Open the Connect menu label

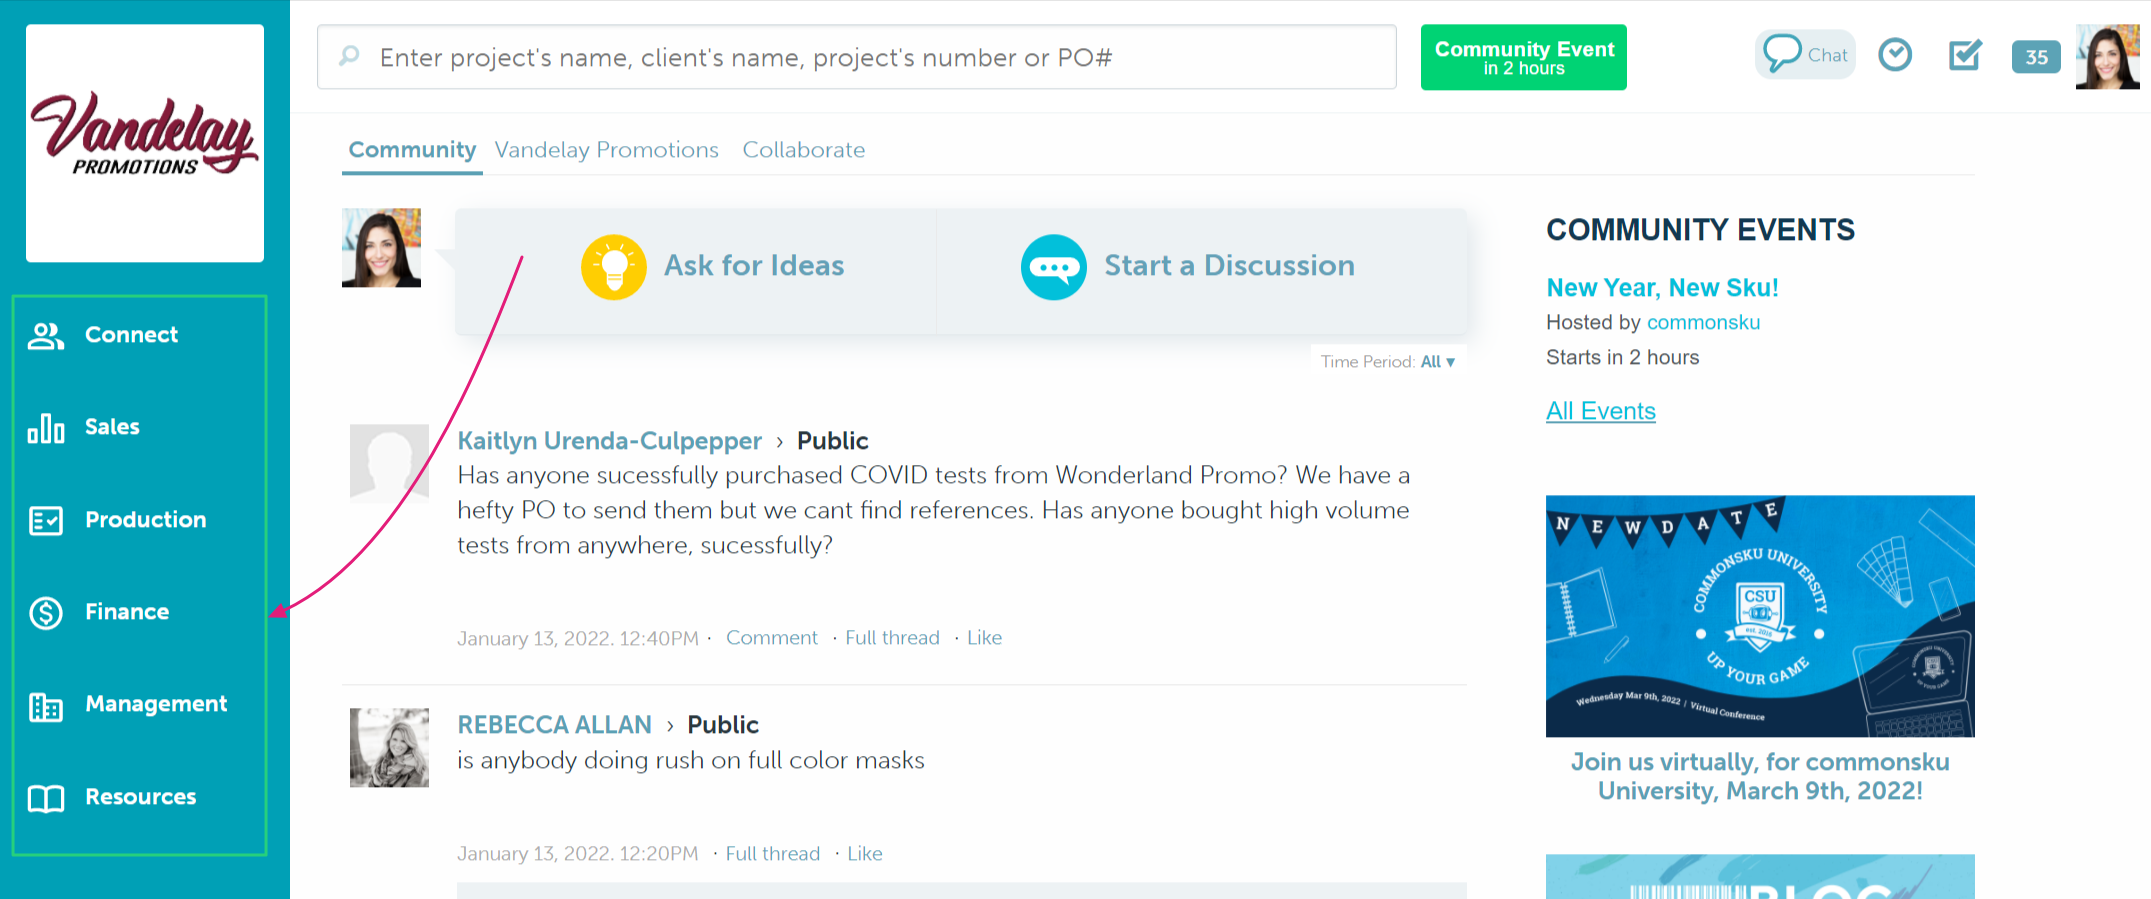(131, 335)
